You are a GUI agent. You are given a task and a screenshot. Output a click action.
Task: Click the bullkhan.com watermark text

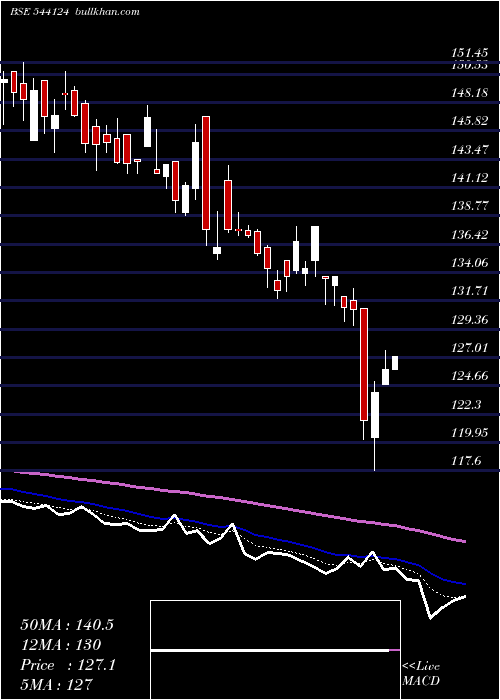tap(106, 12)
